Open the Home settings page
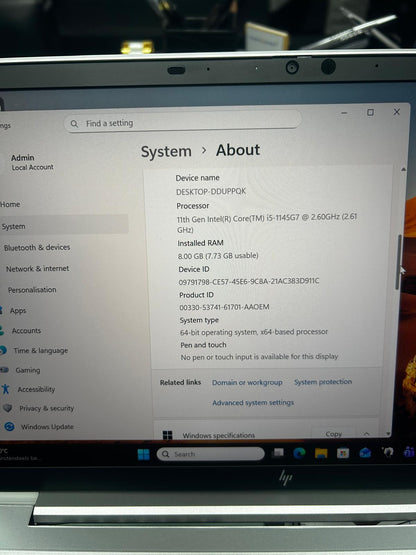 [10, 205]
